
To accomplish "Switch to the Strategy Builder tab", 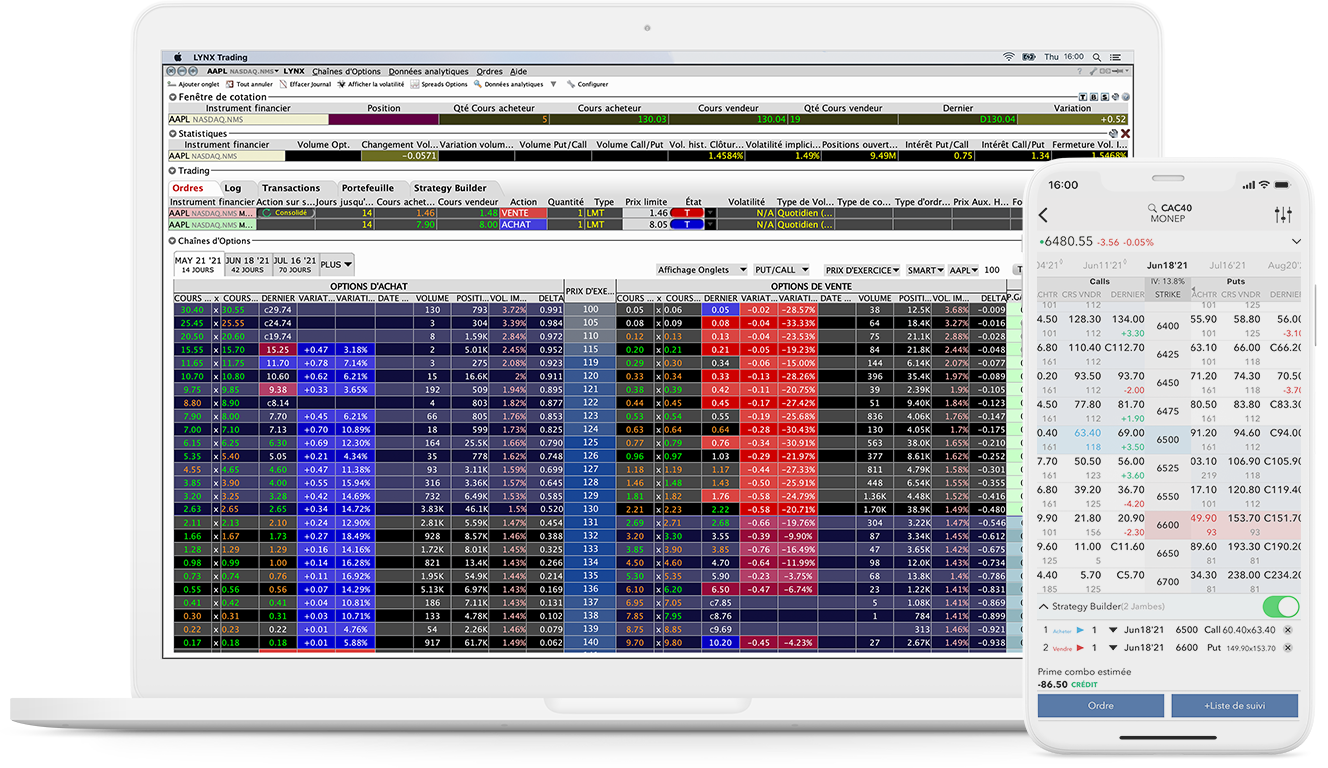I will (450, 188).
